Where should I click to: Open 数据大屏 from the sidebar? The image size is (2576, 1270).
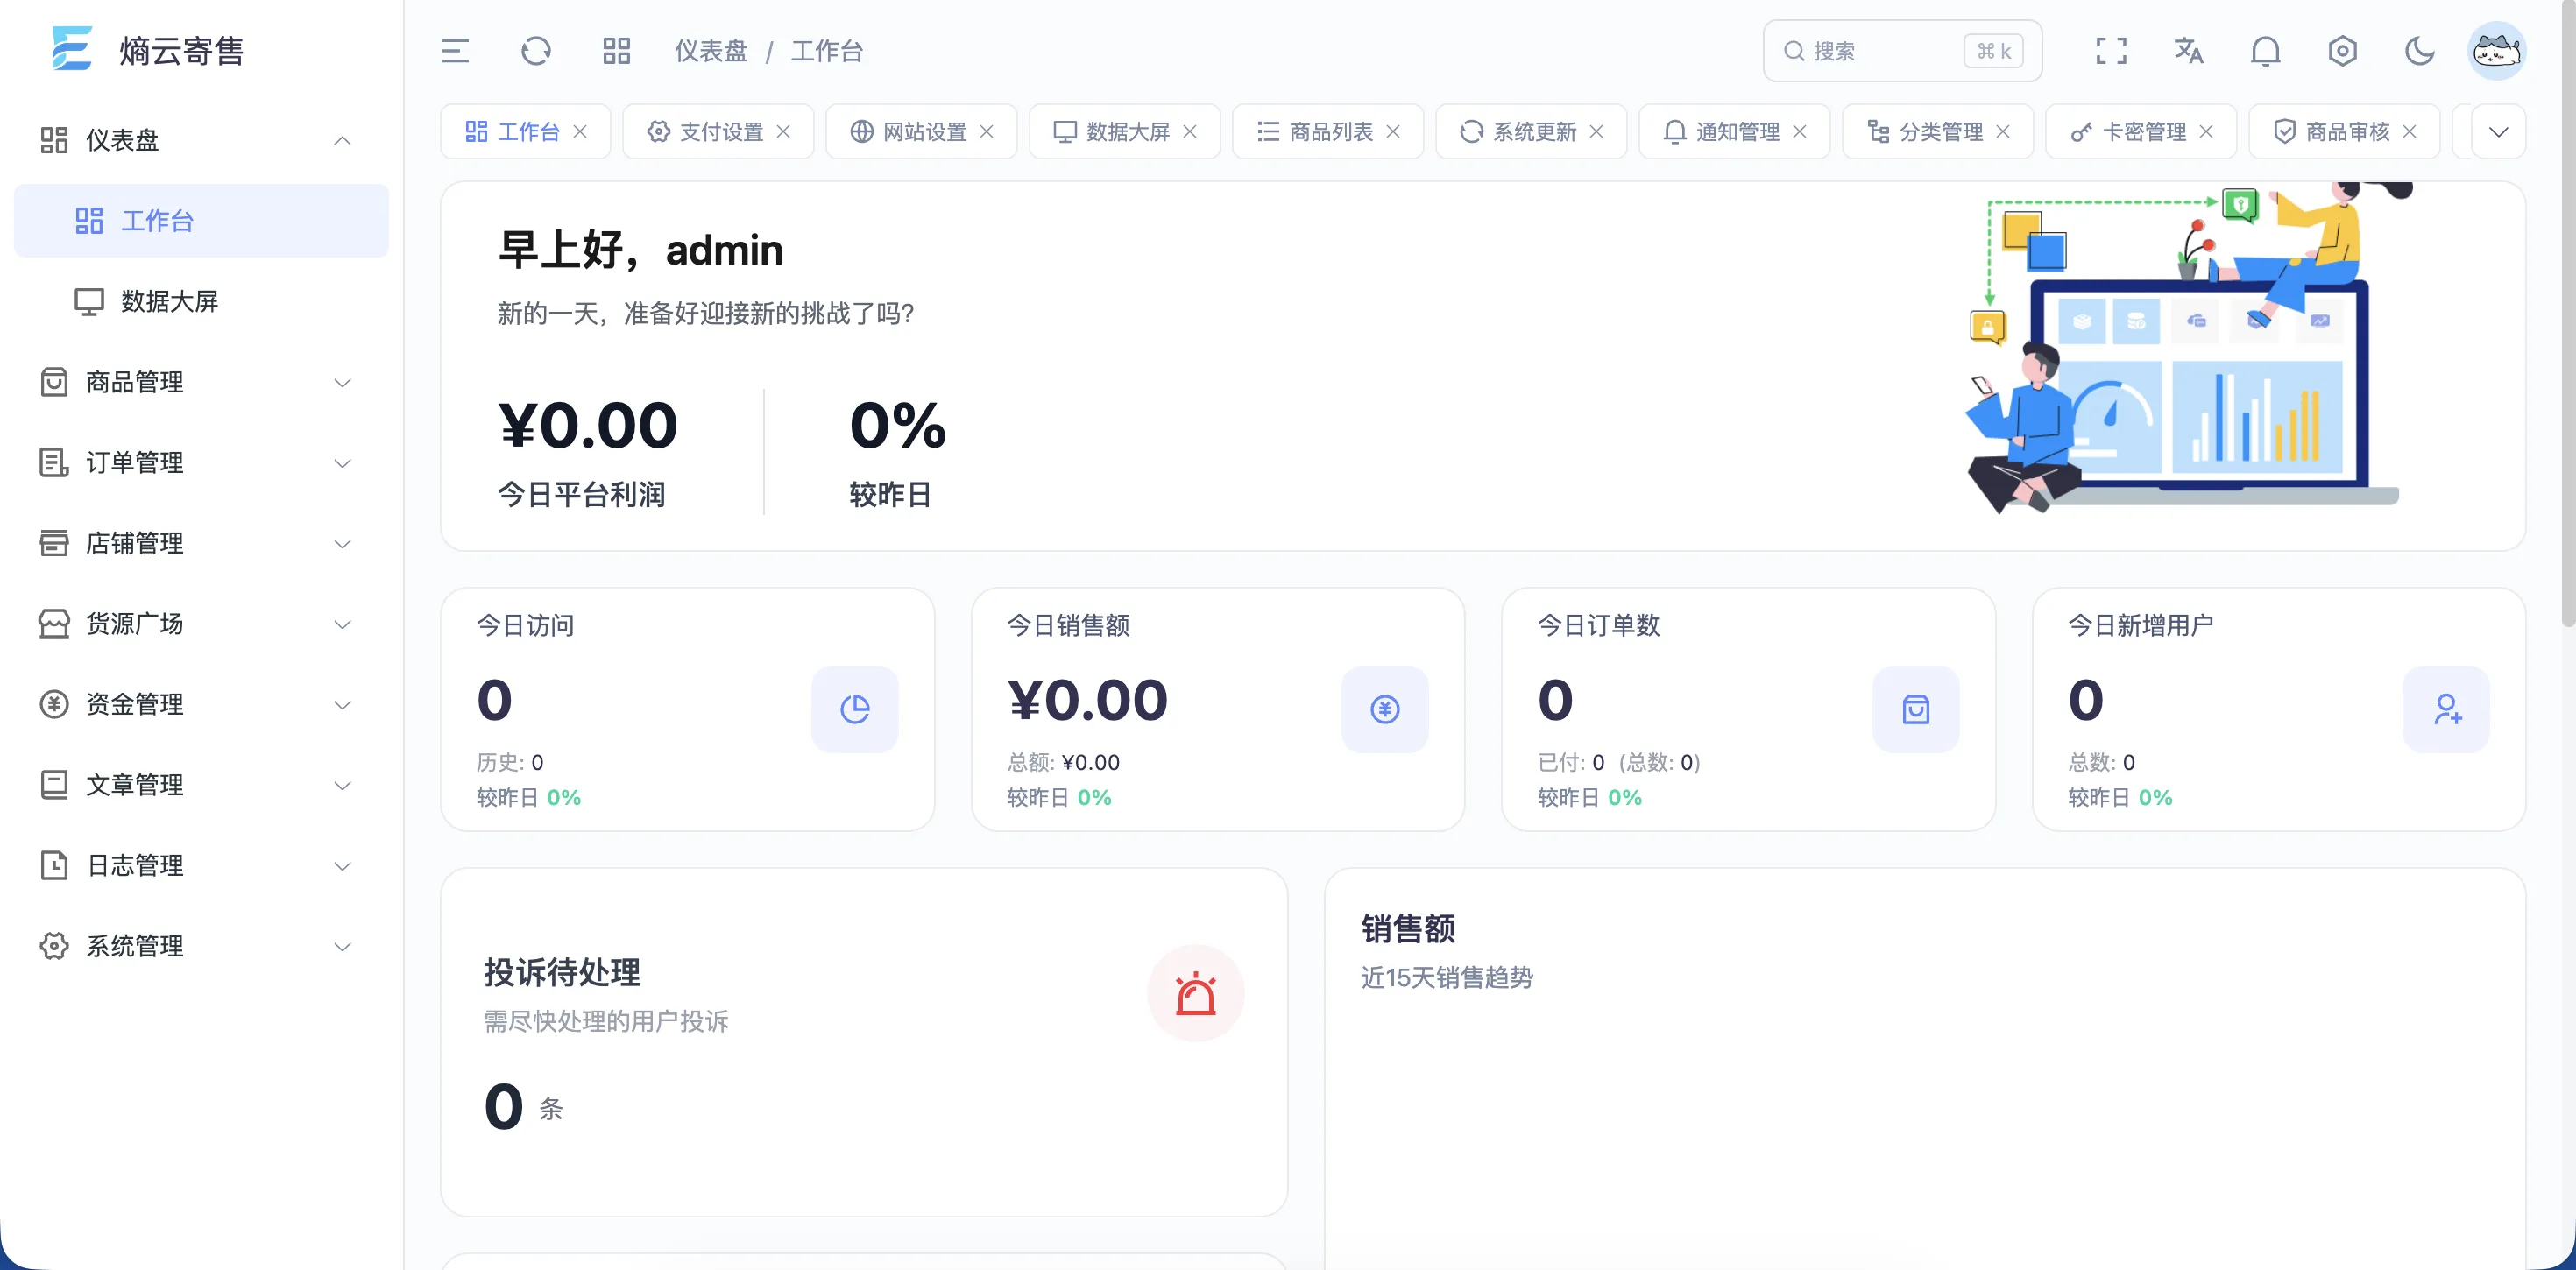click(168, 301)
